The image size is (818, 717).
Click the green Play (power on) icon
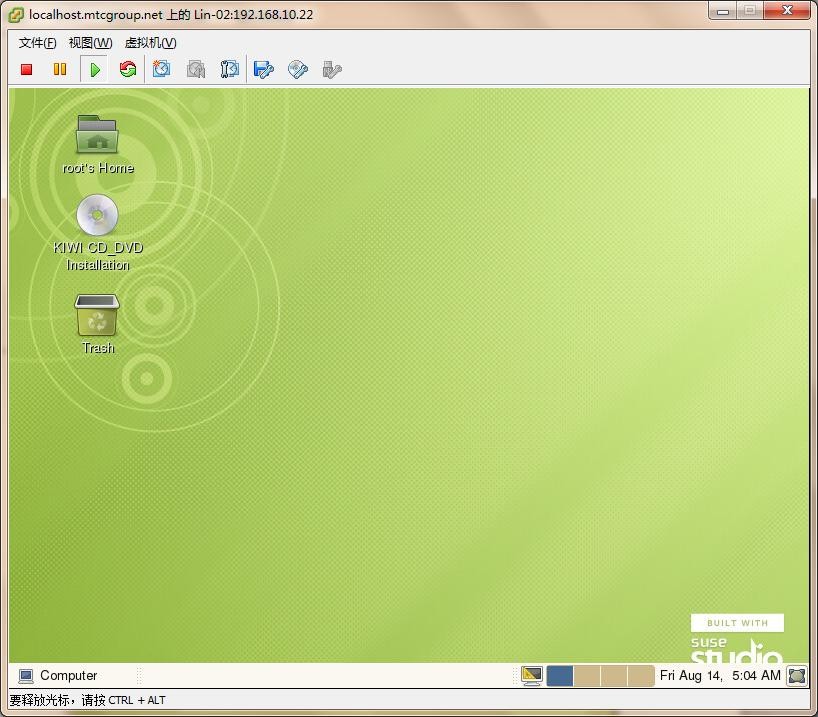(94, 69)
